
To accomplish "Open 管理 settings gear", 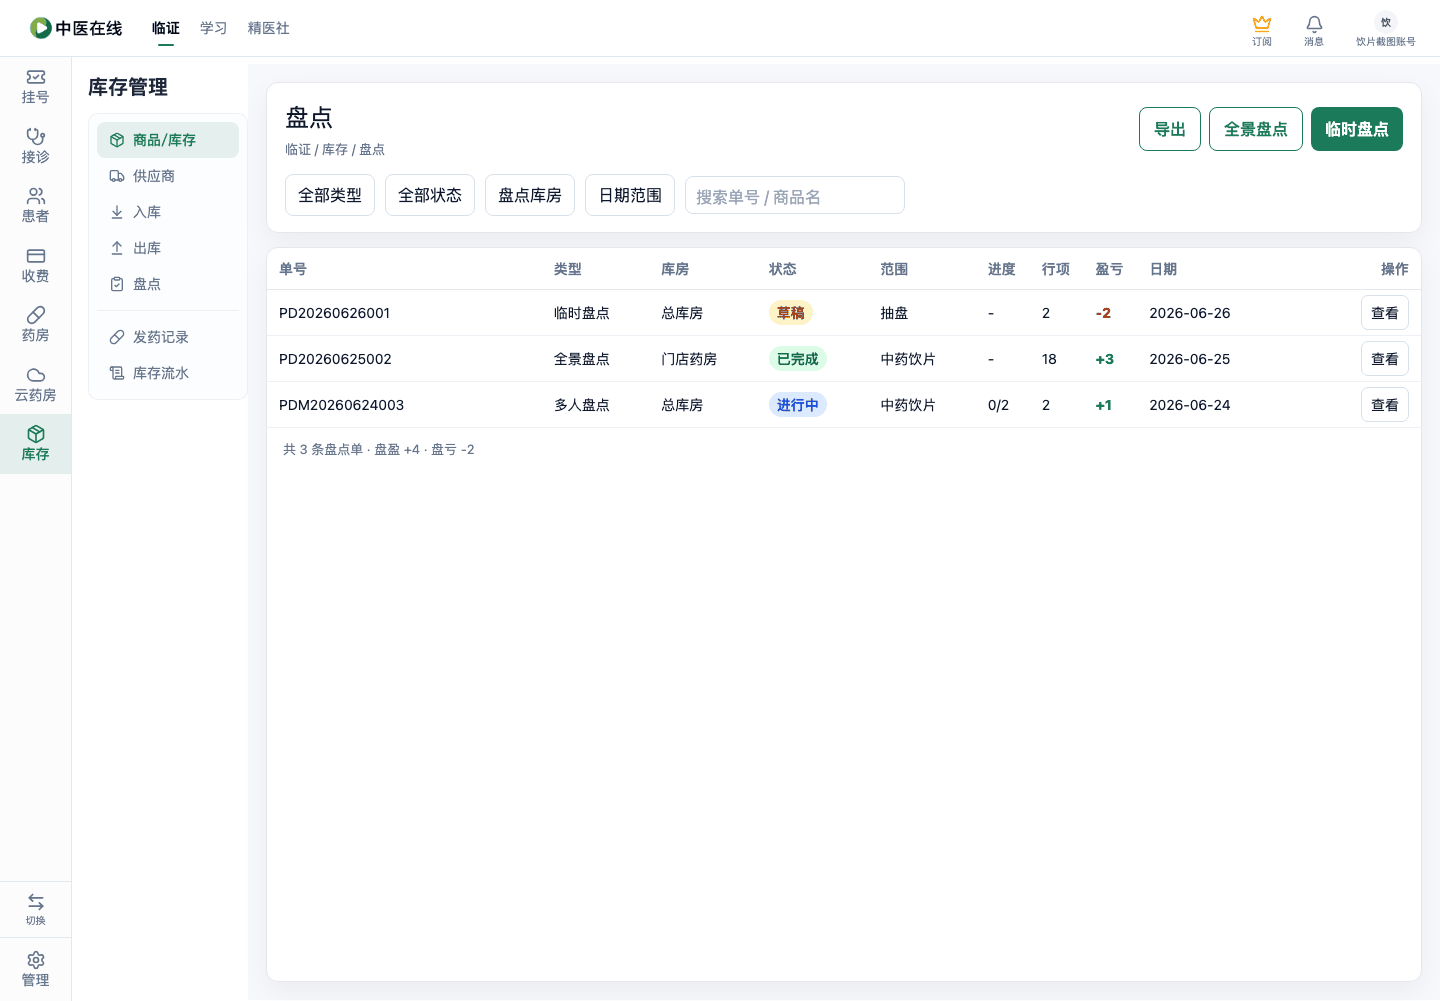I will [36, 969].
